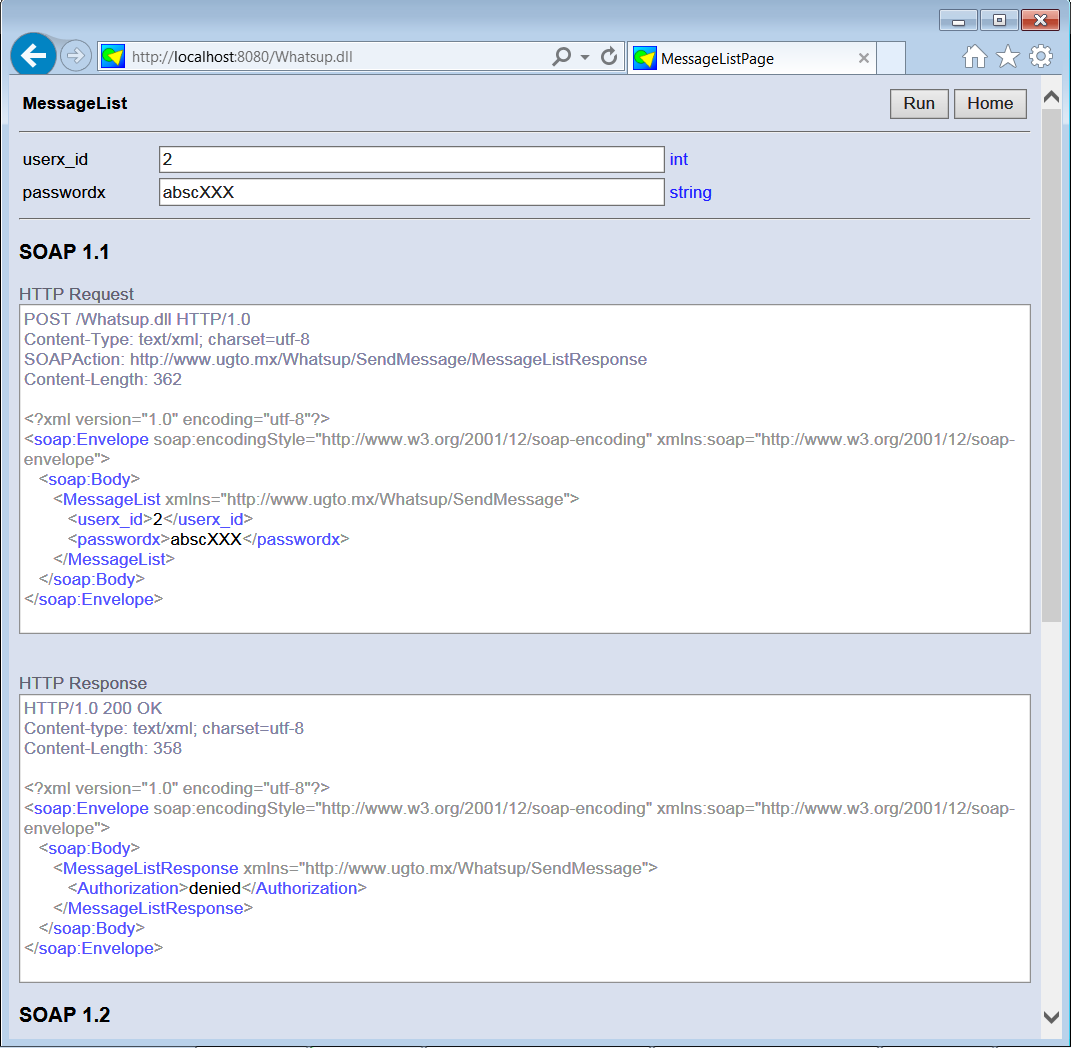1071x1048 pixels.
Task: Select the MessageListPage tab
Action: (x=751, y=58)
